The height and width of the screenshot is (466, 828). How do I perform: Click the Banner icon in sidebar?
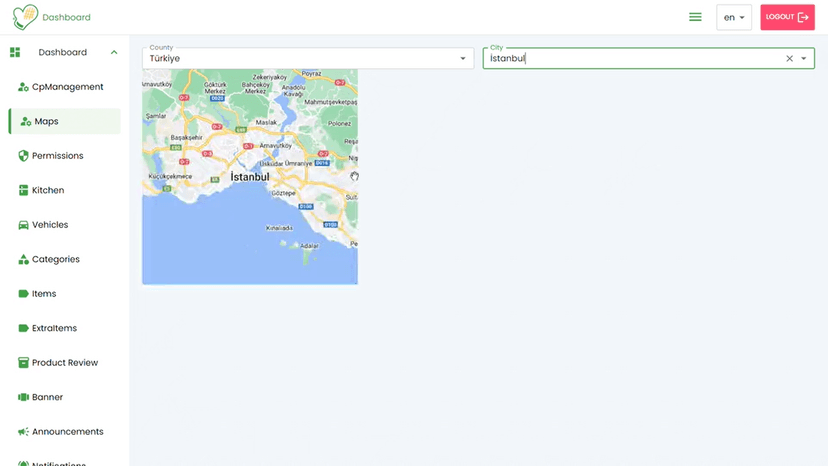point(23,397)
